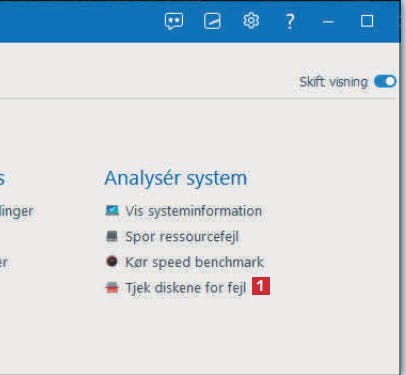Screen dimensions: 406x375
Task: Maximize the application window
Action: [367, 21]
